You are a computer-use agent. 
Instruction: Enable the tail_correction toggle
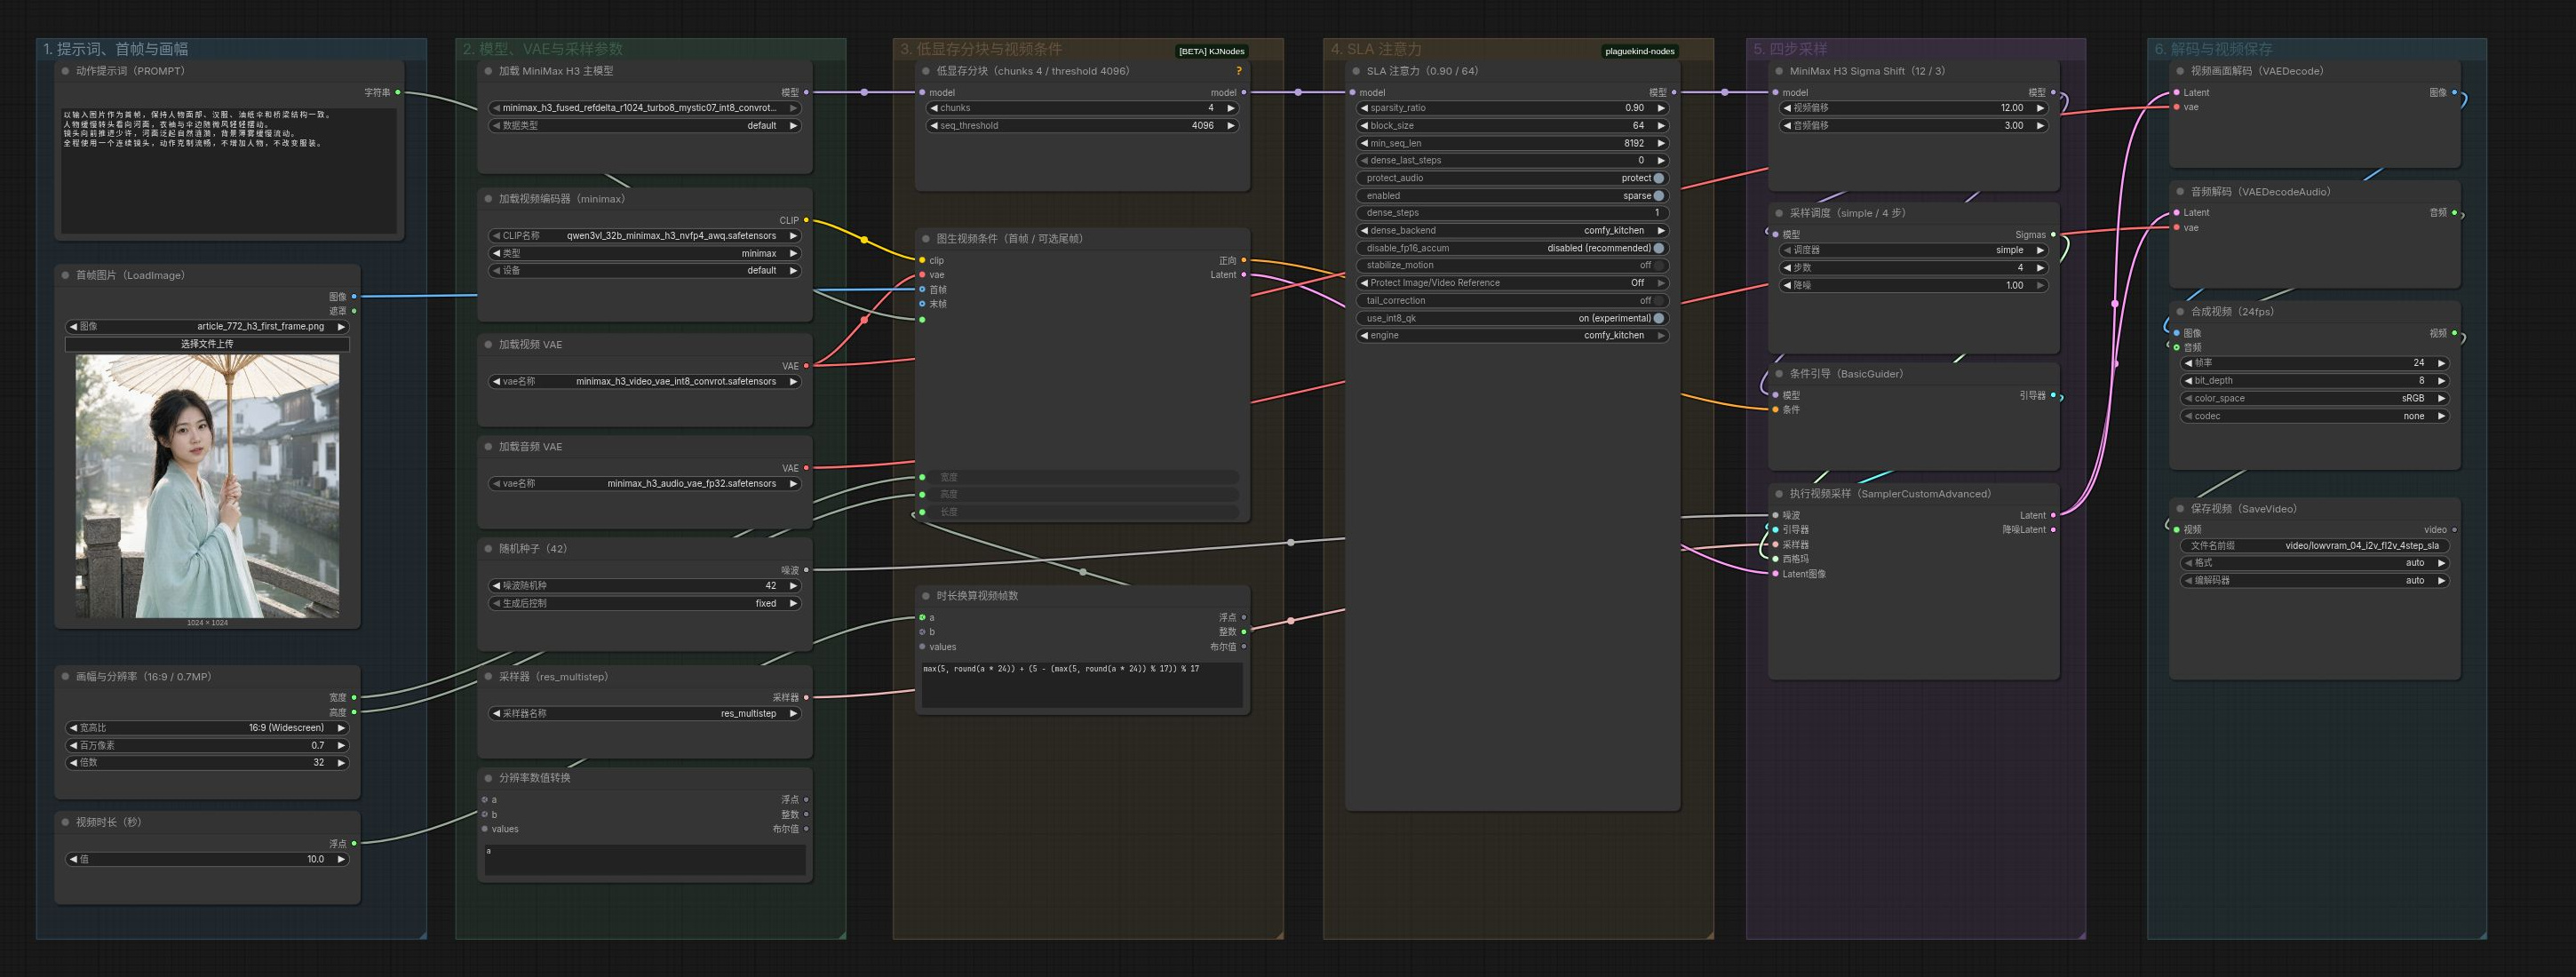[x=1659, y=301]
